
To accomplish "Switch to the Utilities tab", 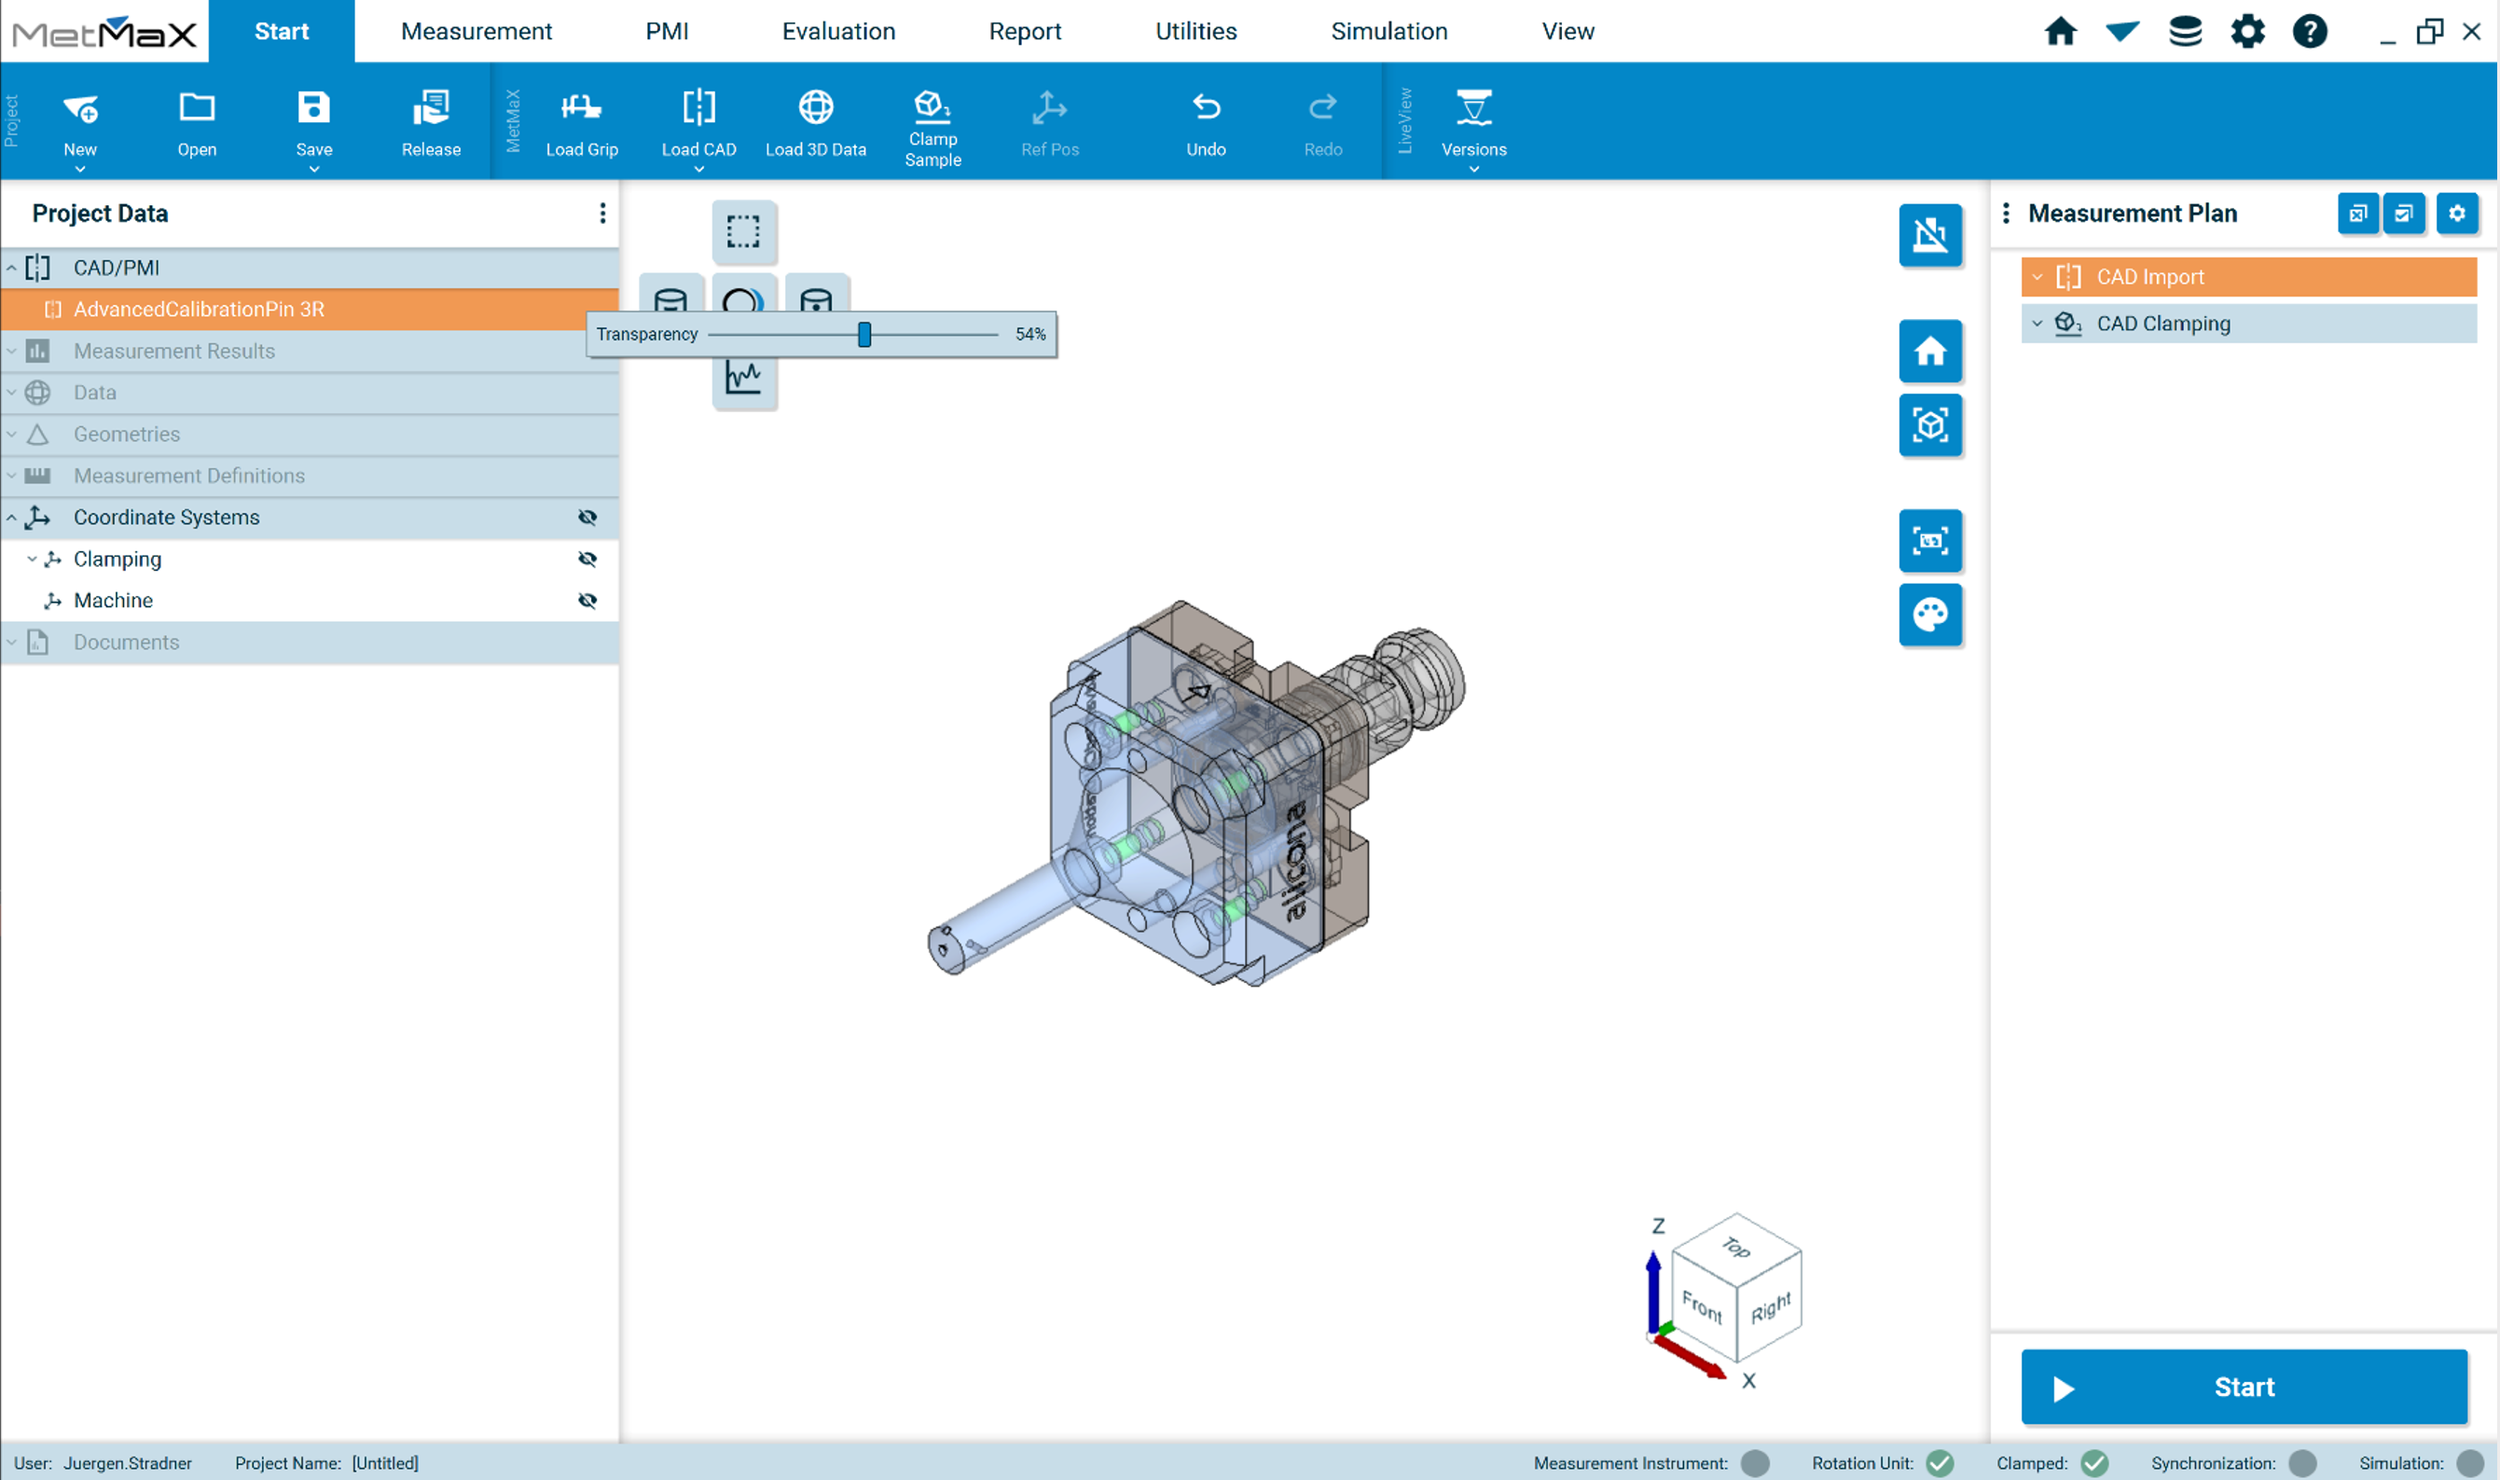I will (x=1196, y=31).
